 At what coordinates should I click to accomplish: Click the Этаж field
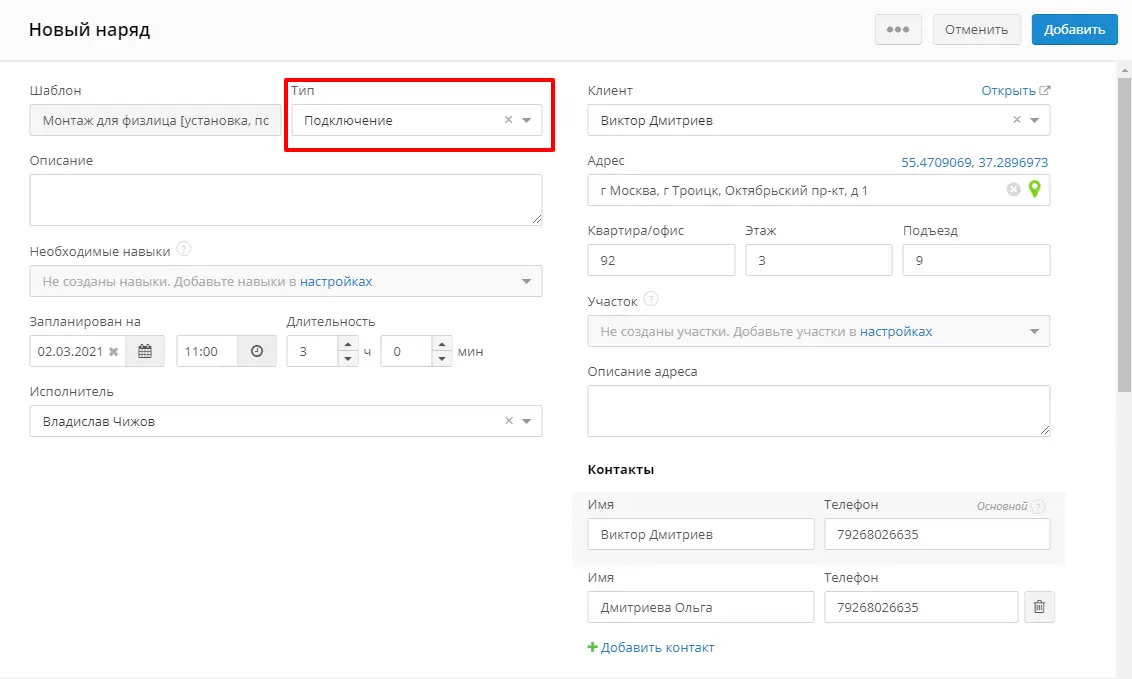[819, 260]
